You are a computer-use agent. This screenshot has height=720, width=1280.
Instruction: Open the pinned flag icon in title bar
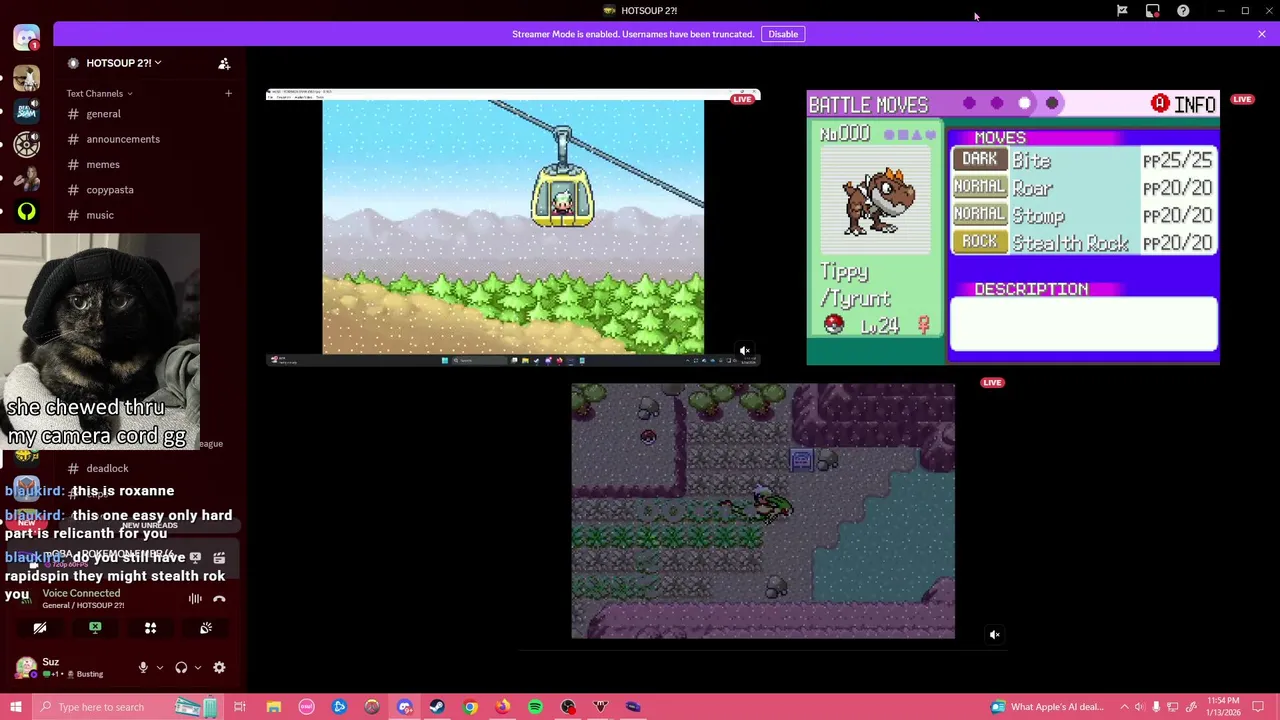click(1122, 11)
